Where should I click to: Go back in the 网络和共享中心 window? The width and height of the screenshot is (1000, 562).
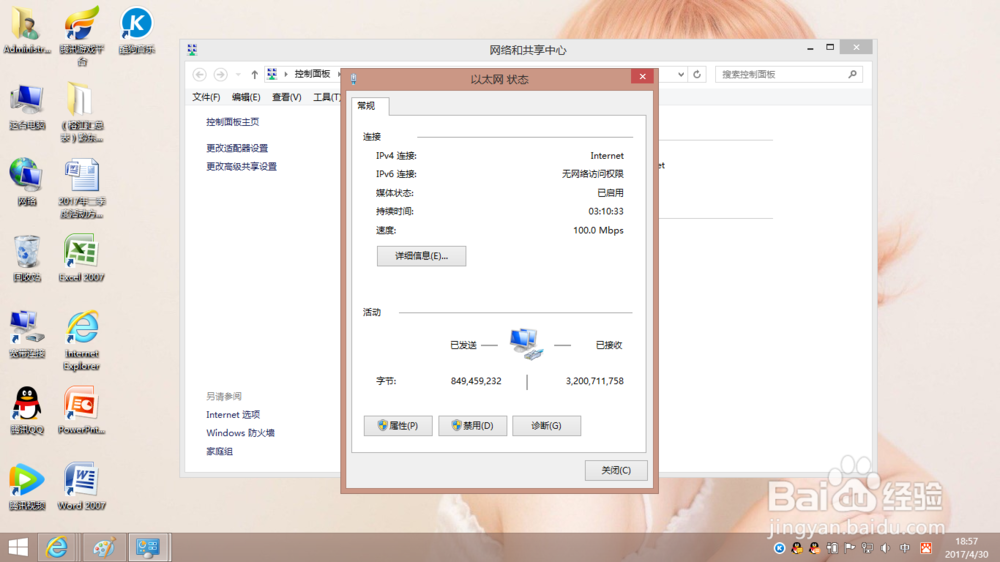click(x=200, y=75)
